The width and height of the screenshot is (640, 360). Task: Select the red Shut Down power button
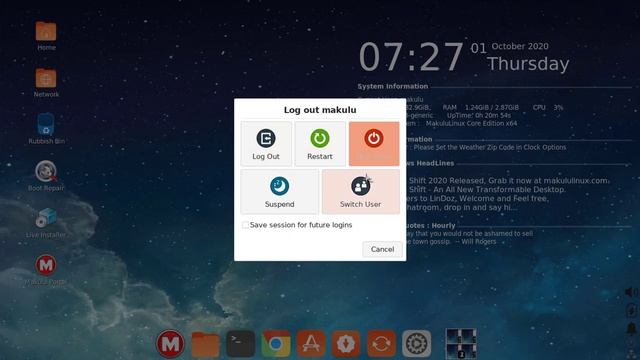374,144
